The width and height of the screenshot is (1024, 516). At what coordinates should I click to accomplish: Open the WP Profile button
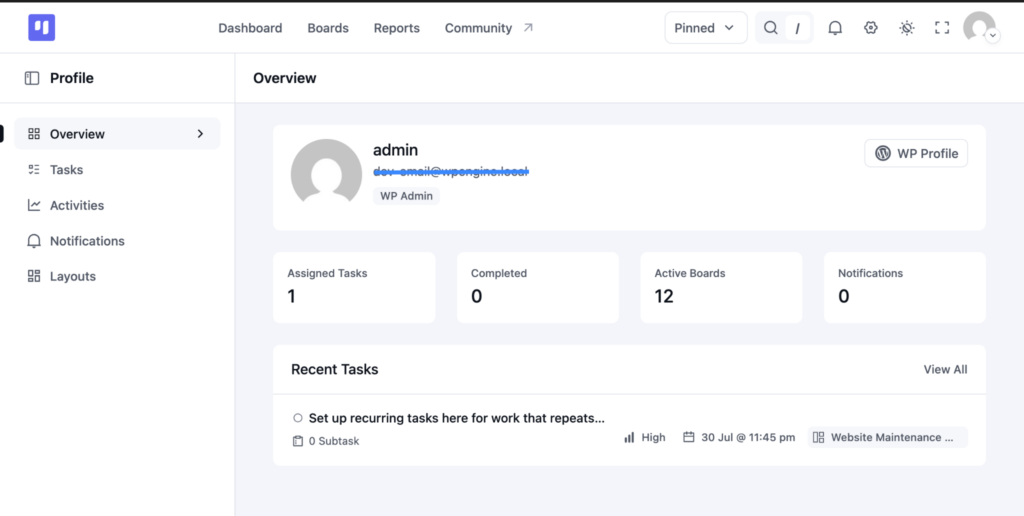click(x=916, y=153)
